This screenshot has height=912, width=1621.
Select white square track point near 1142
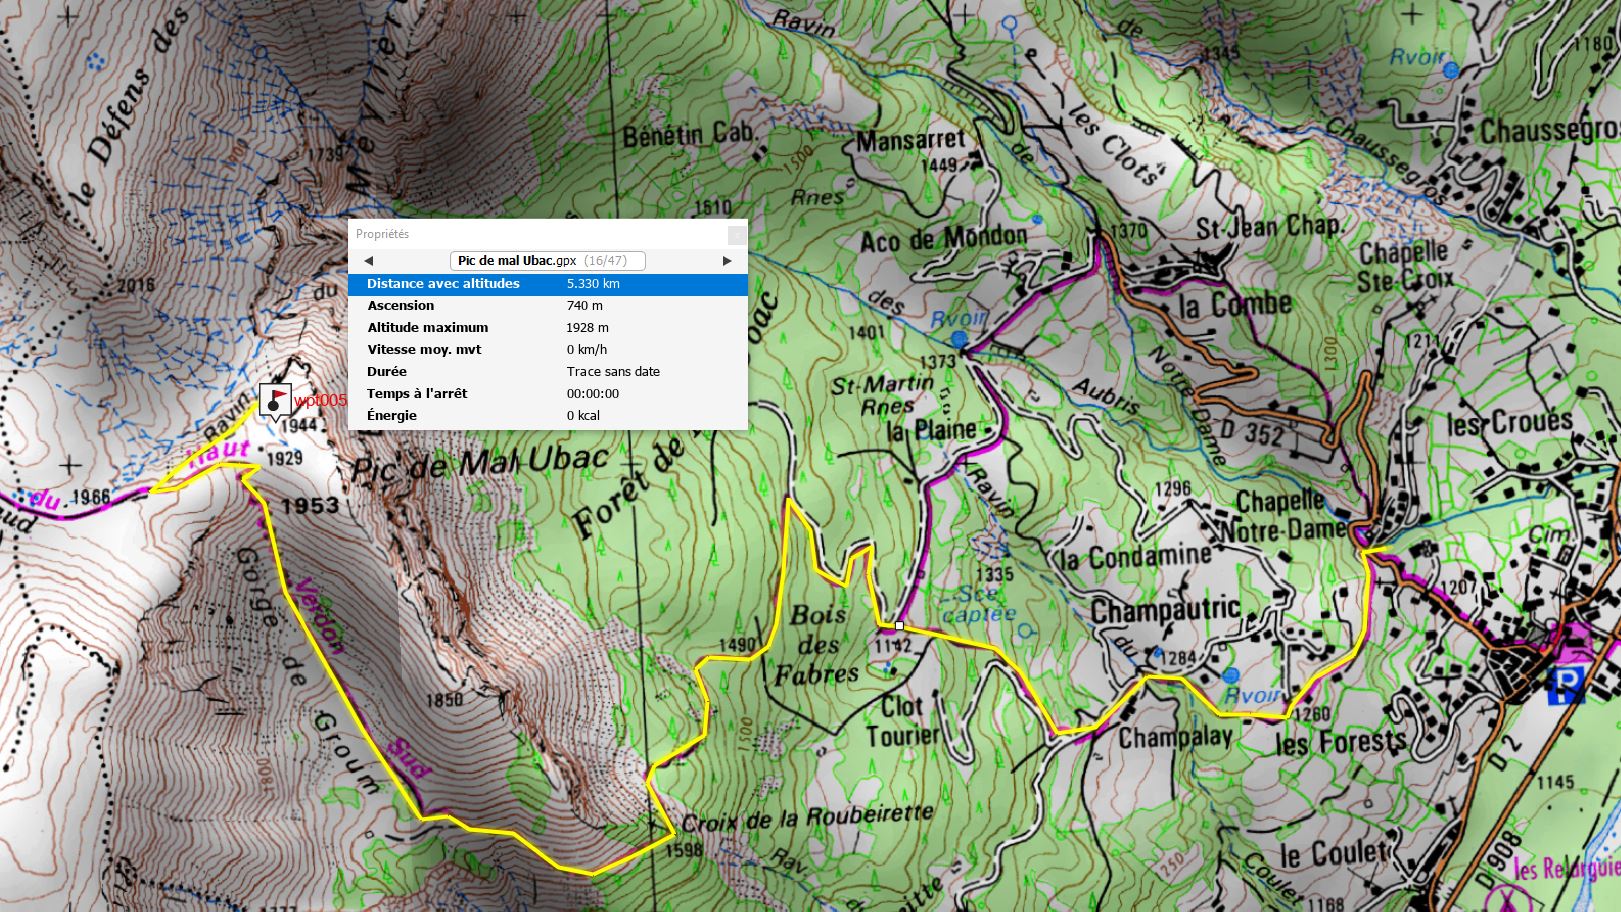click(899, 625)
